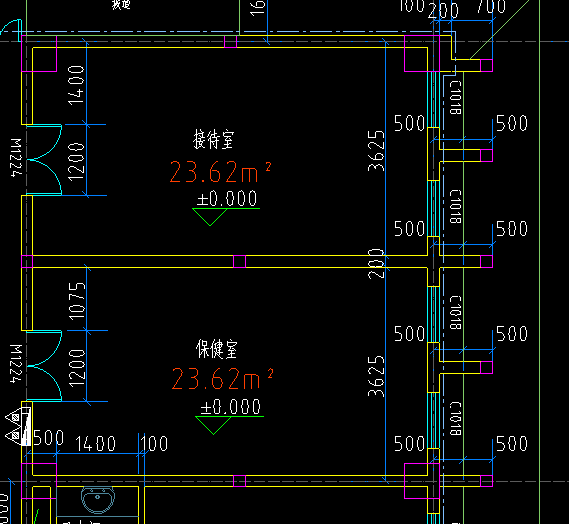This screenshot has height=524, width=569.
Task: Click the 100 dimension right of horizontal 1400
Action: 154,443
